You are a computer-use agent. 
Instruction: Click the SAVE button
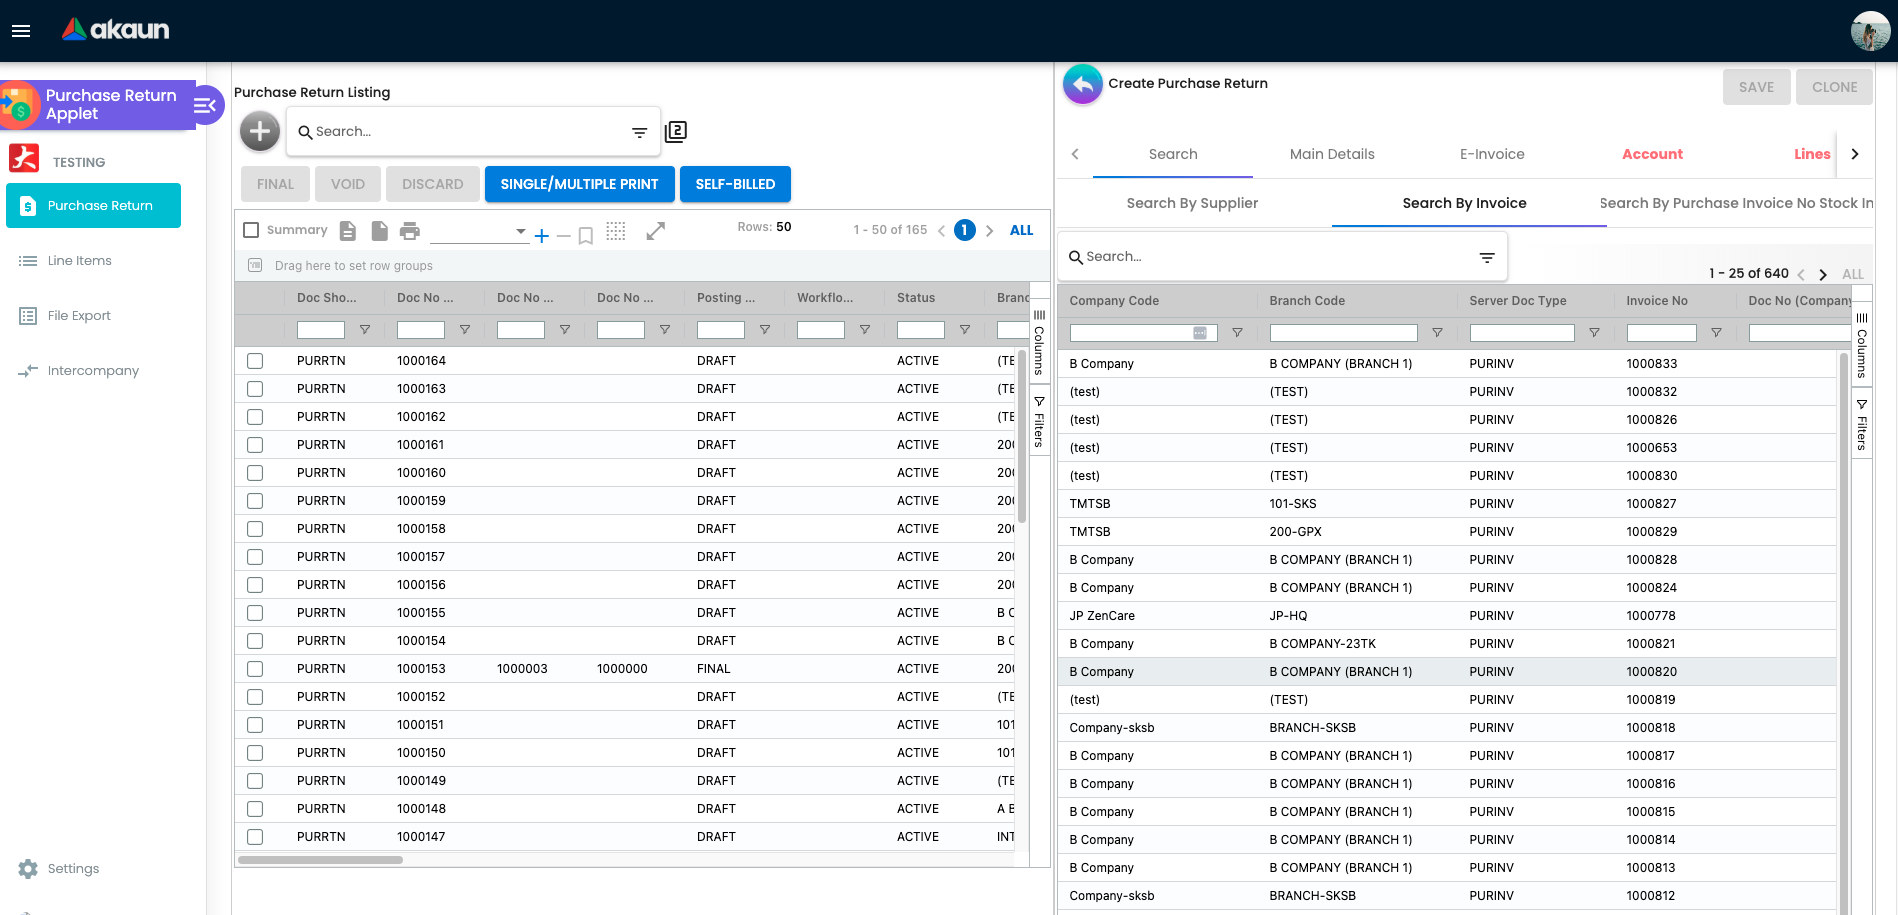1756,87
